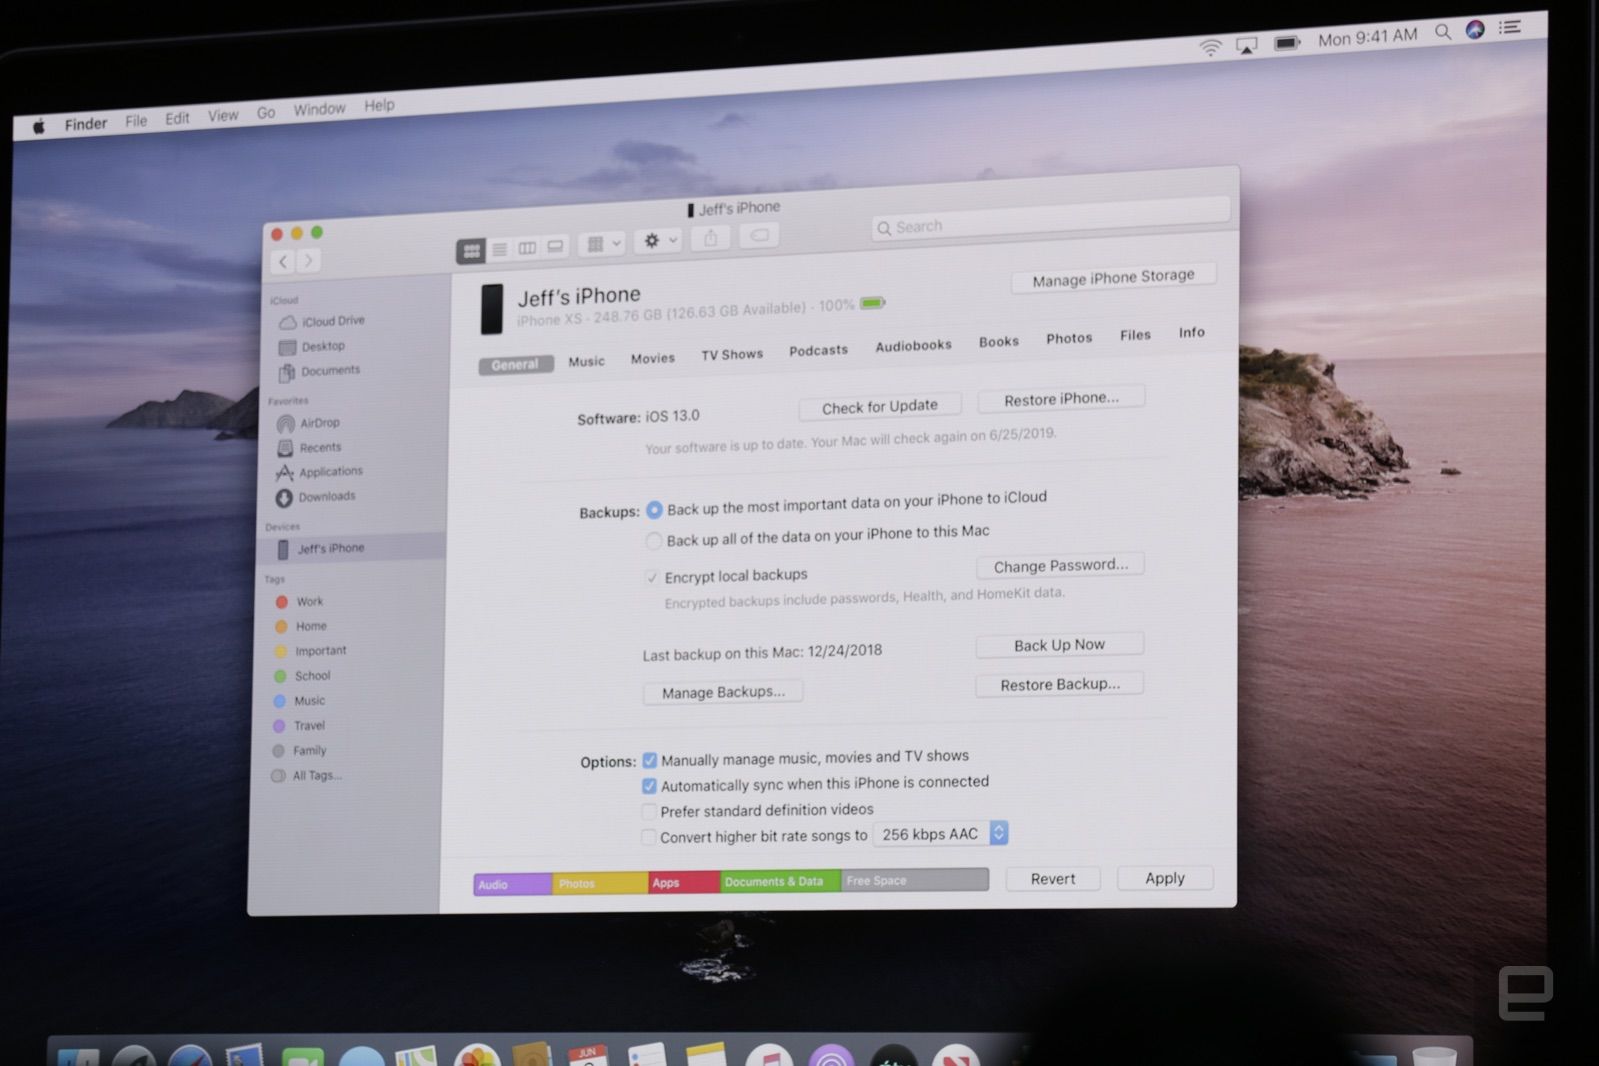Click the Share toolbar icon

711,237
